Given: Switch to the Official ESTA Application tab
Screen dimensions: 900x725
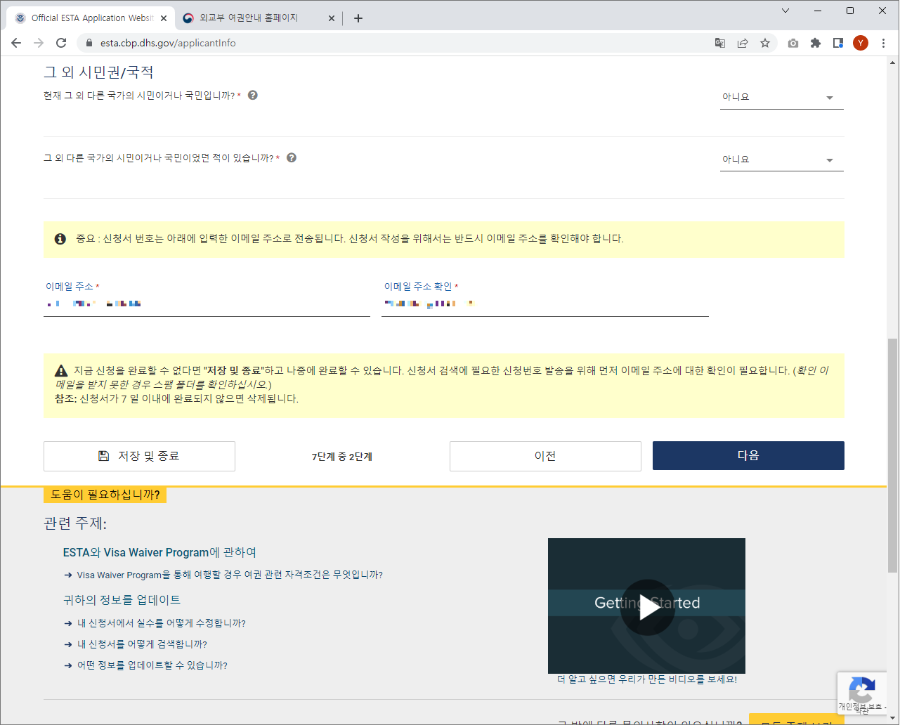Looking at the screenshot, I should (x=91, y=18).
